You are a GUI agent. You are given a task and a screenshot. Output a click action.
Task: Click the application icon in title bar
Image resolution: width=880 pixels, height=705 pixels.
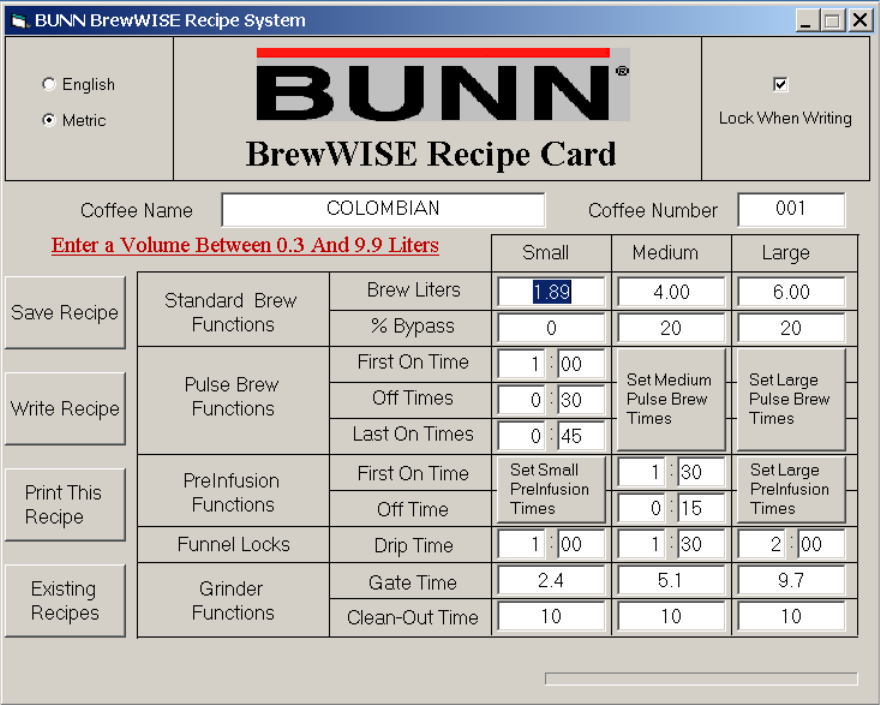tap(19, 21)
